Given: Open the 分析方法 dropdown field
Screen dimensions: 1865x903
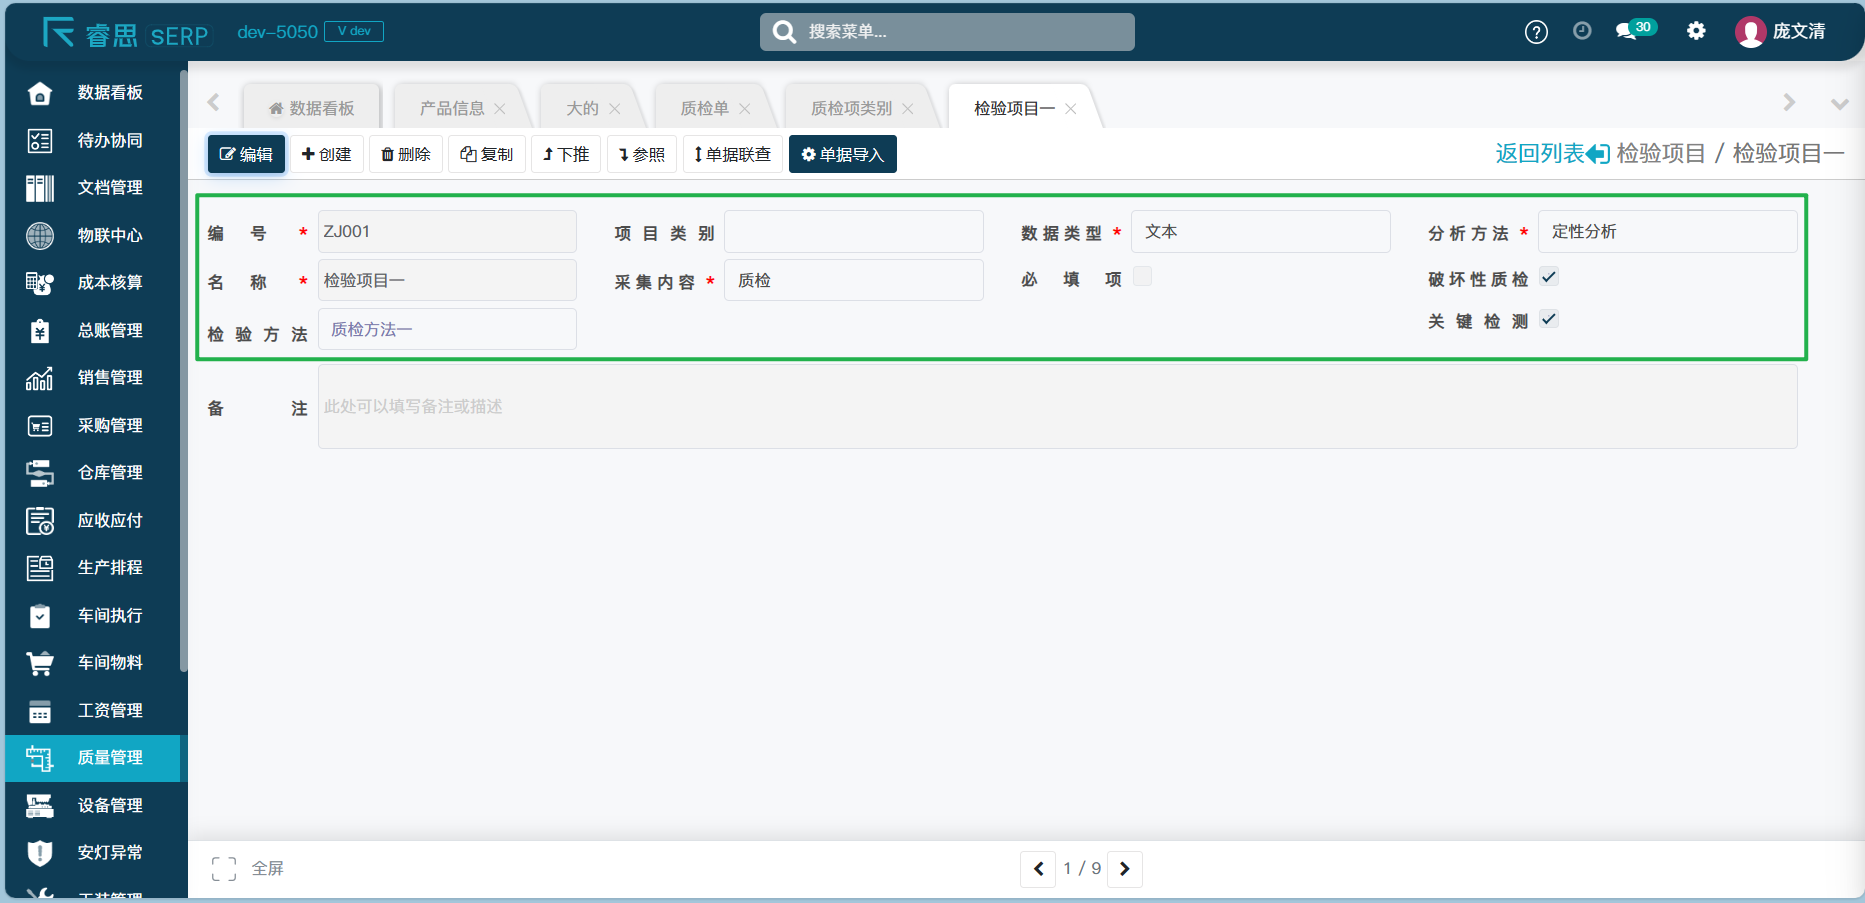Looking at the screenshot, I should point(1666,232).
